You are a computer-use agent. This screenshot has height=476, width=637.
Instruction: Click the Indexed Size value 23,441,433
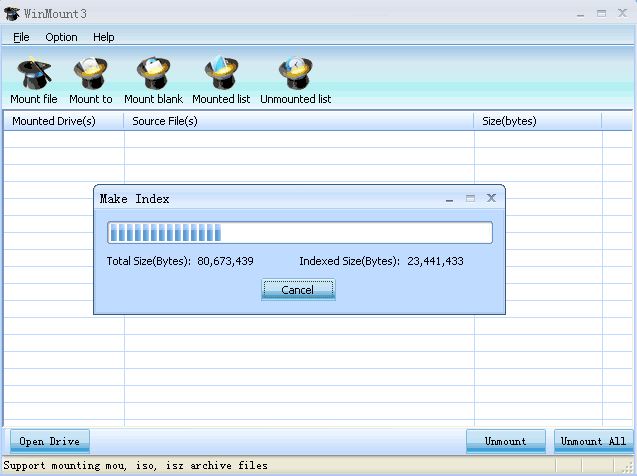(436, 261)
